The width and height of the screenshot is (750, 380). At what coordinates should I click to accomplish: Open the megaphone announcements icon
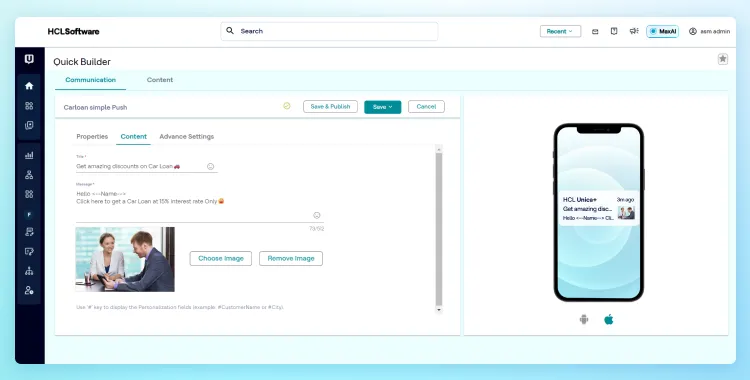coord(634,31)
